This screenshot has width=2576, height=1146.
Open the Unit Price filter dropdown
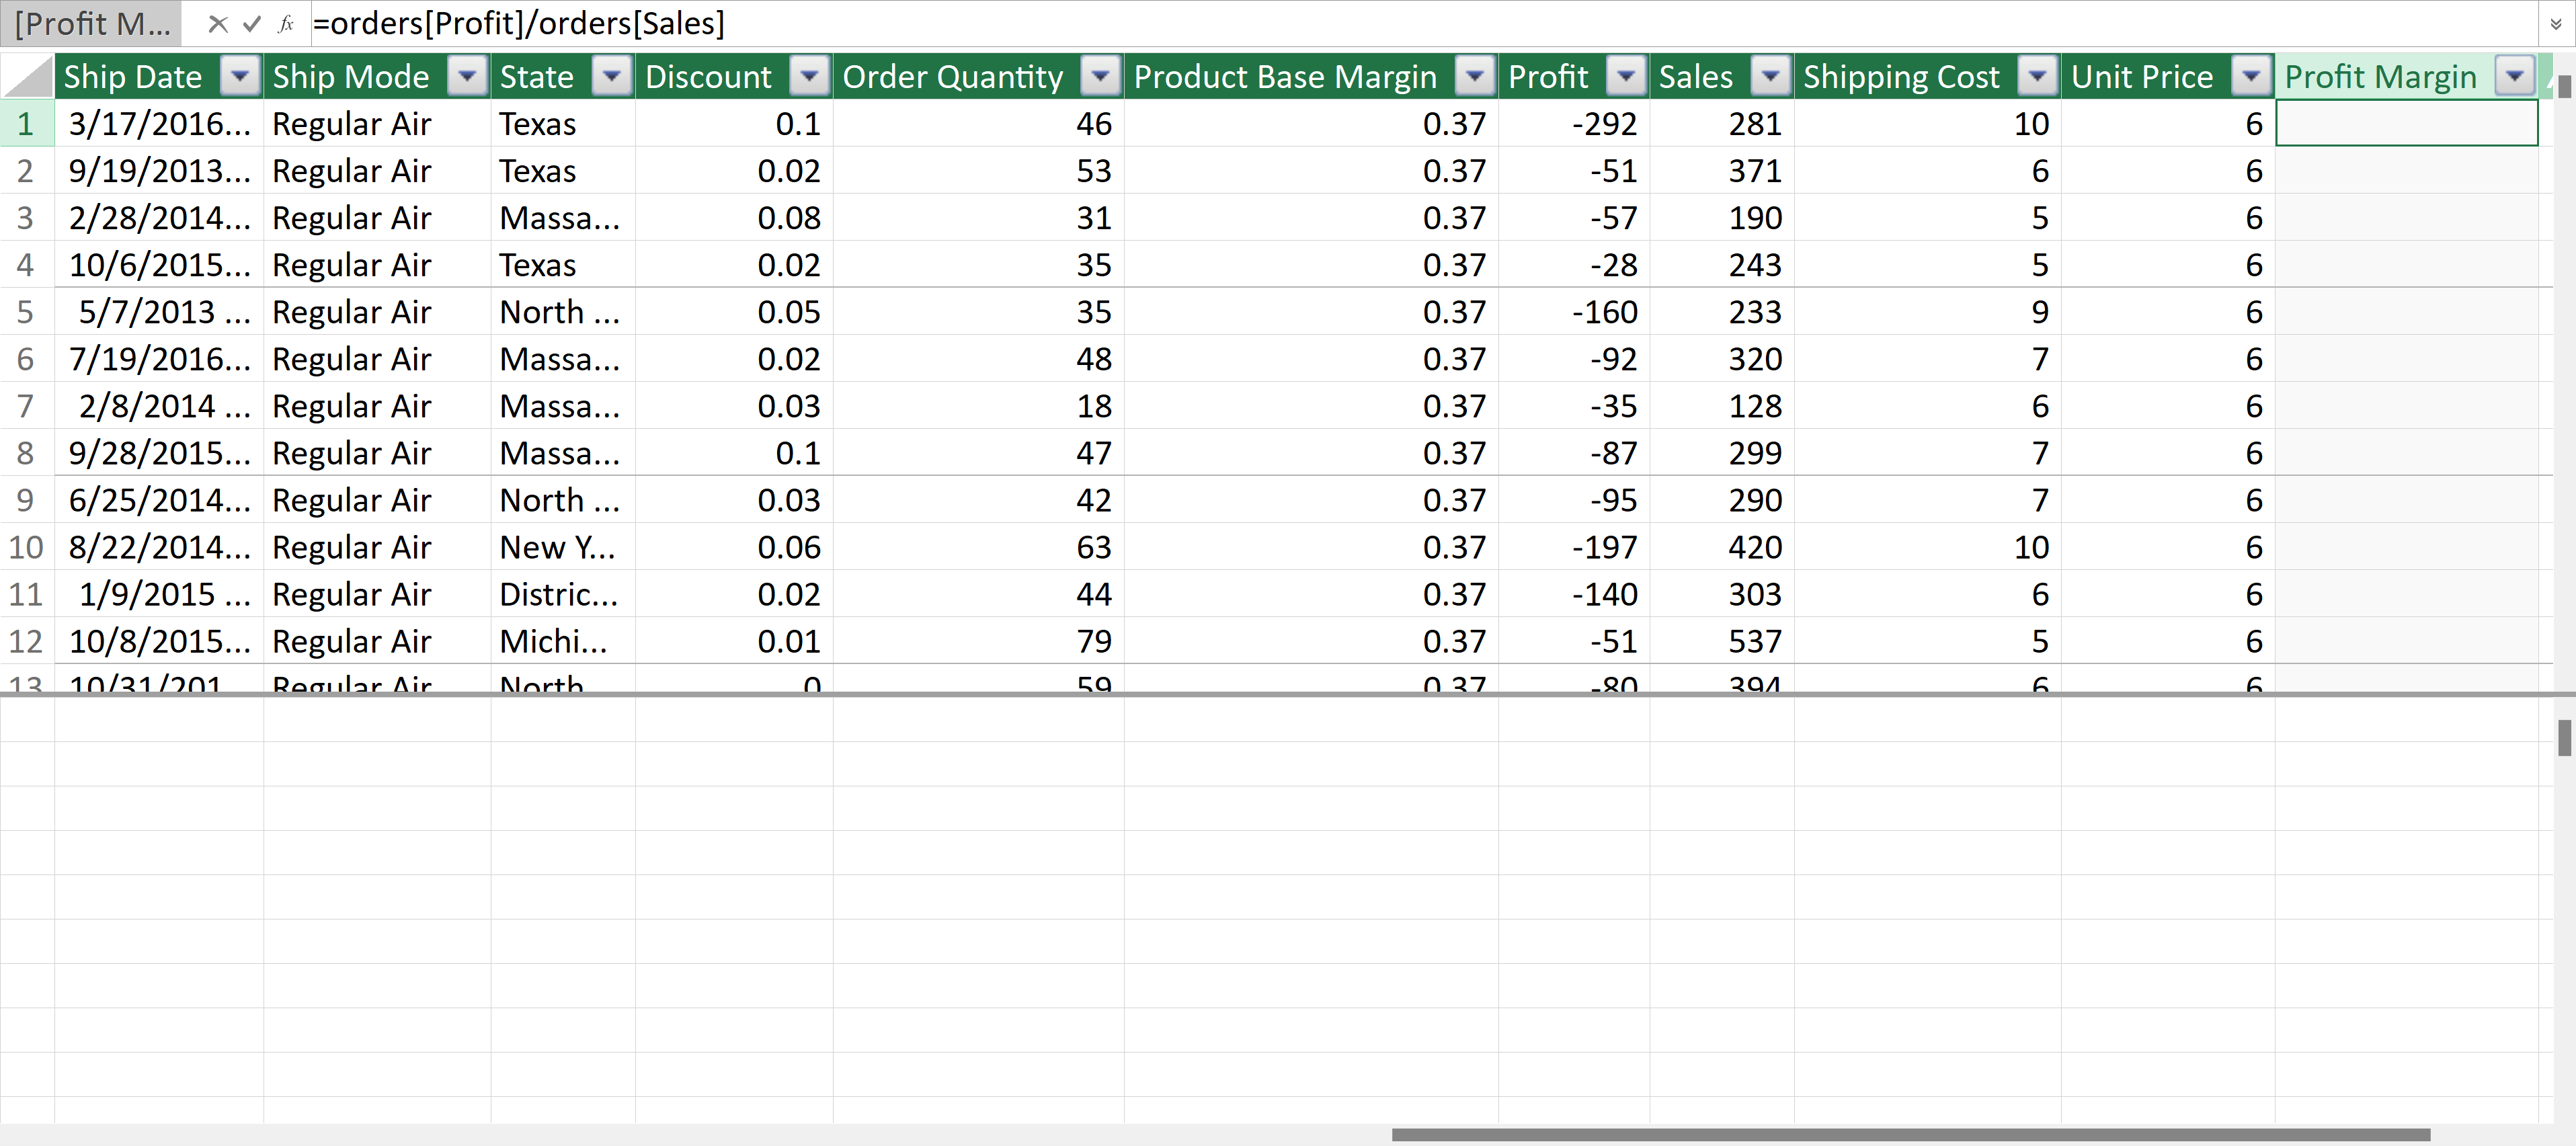[2251, 76]
